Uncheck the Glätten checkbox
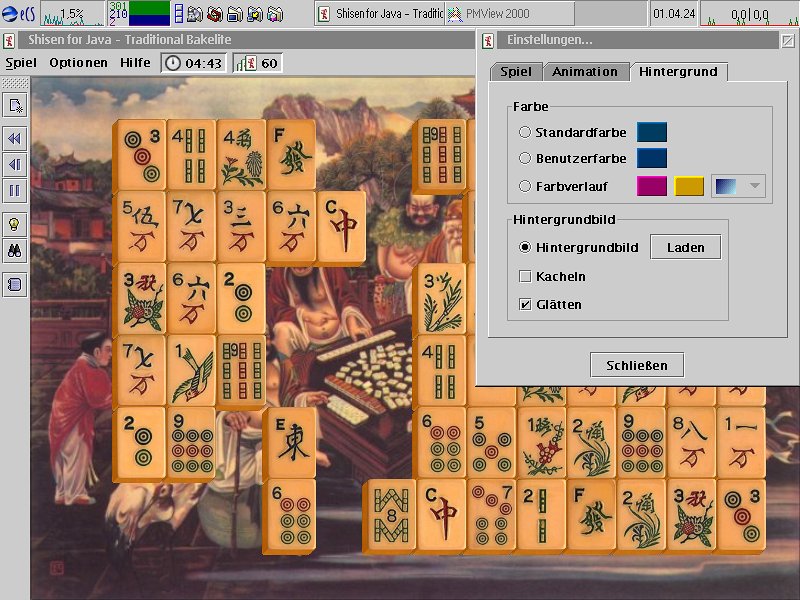Image resolution: width=800 pixels, height=600 pixels. pos(525,305)
